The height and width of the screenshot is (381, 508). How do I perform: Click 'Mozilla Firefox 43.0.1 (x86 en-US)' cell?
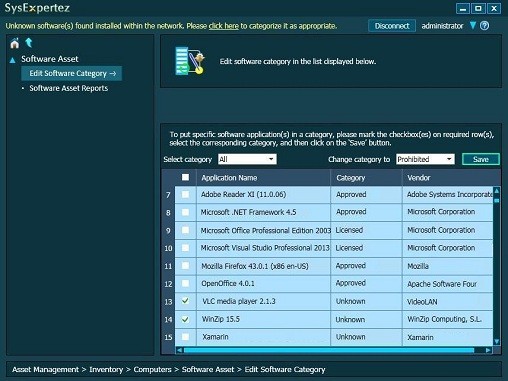tap(263, 266)
